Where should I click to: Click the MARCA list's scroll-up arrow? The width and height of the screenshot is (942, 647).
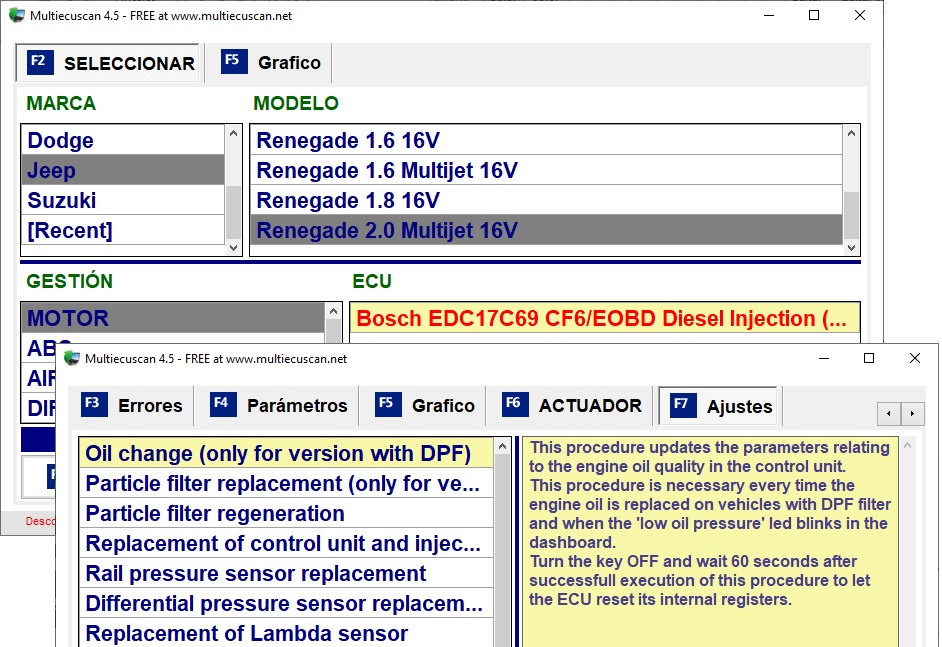[x=233, y=133]
